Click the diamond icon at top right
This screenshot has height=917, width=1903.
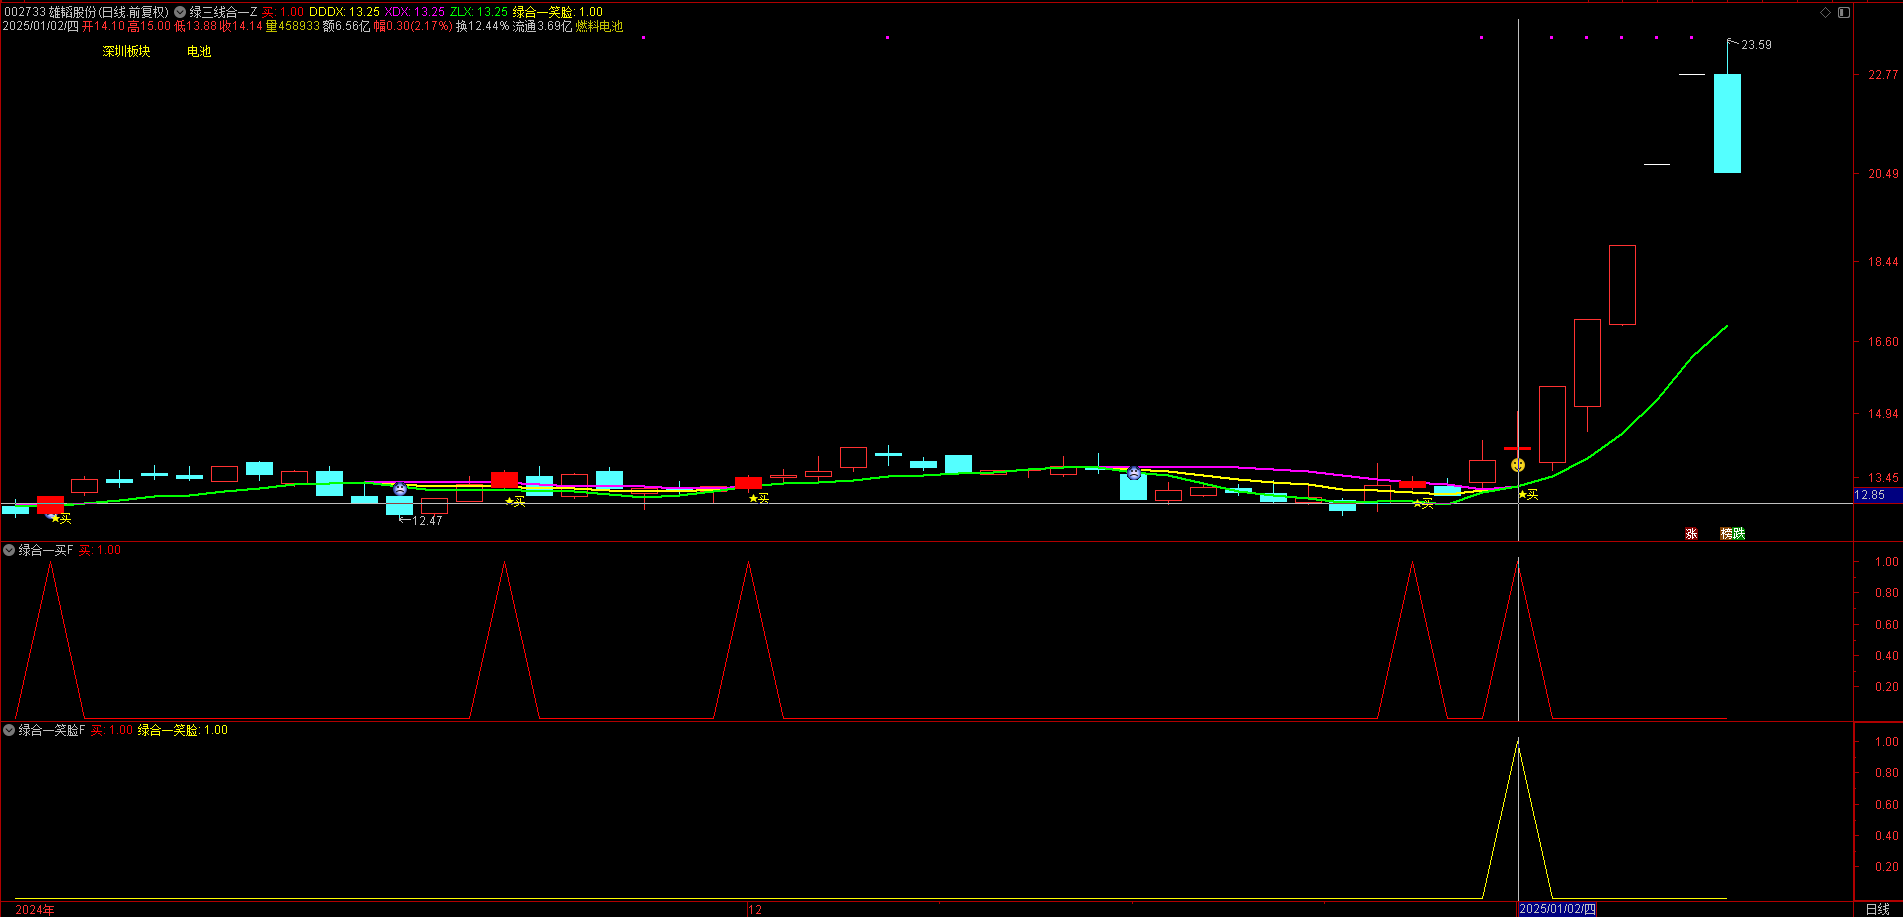(x=1825, y=12)
